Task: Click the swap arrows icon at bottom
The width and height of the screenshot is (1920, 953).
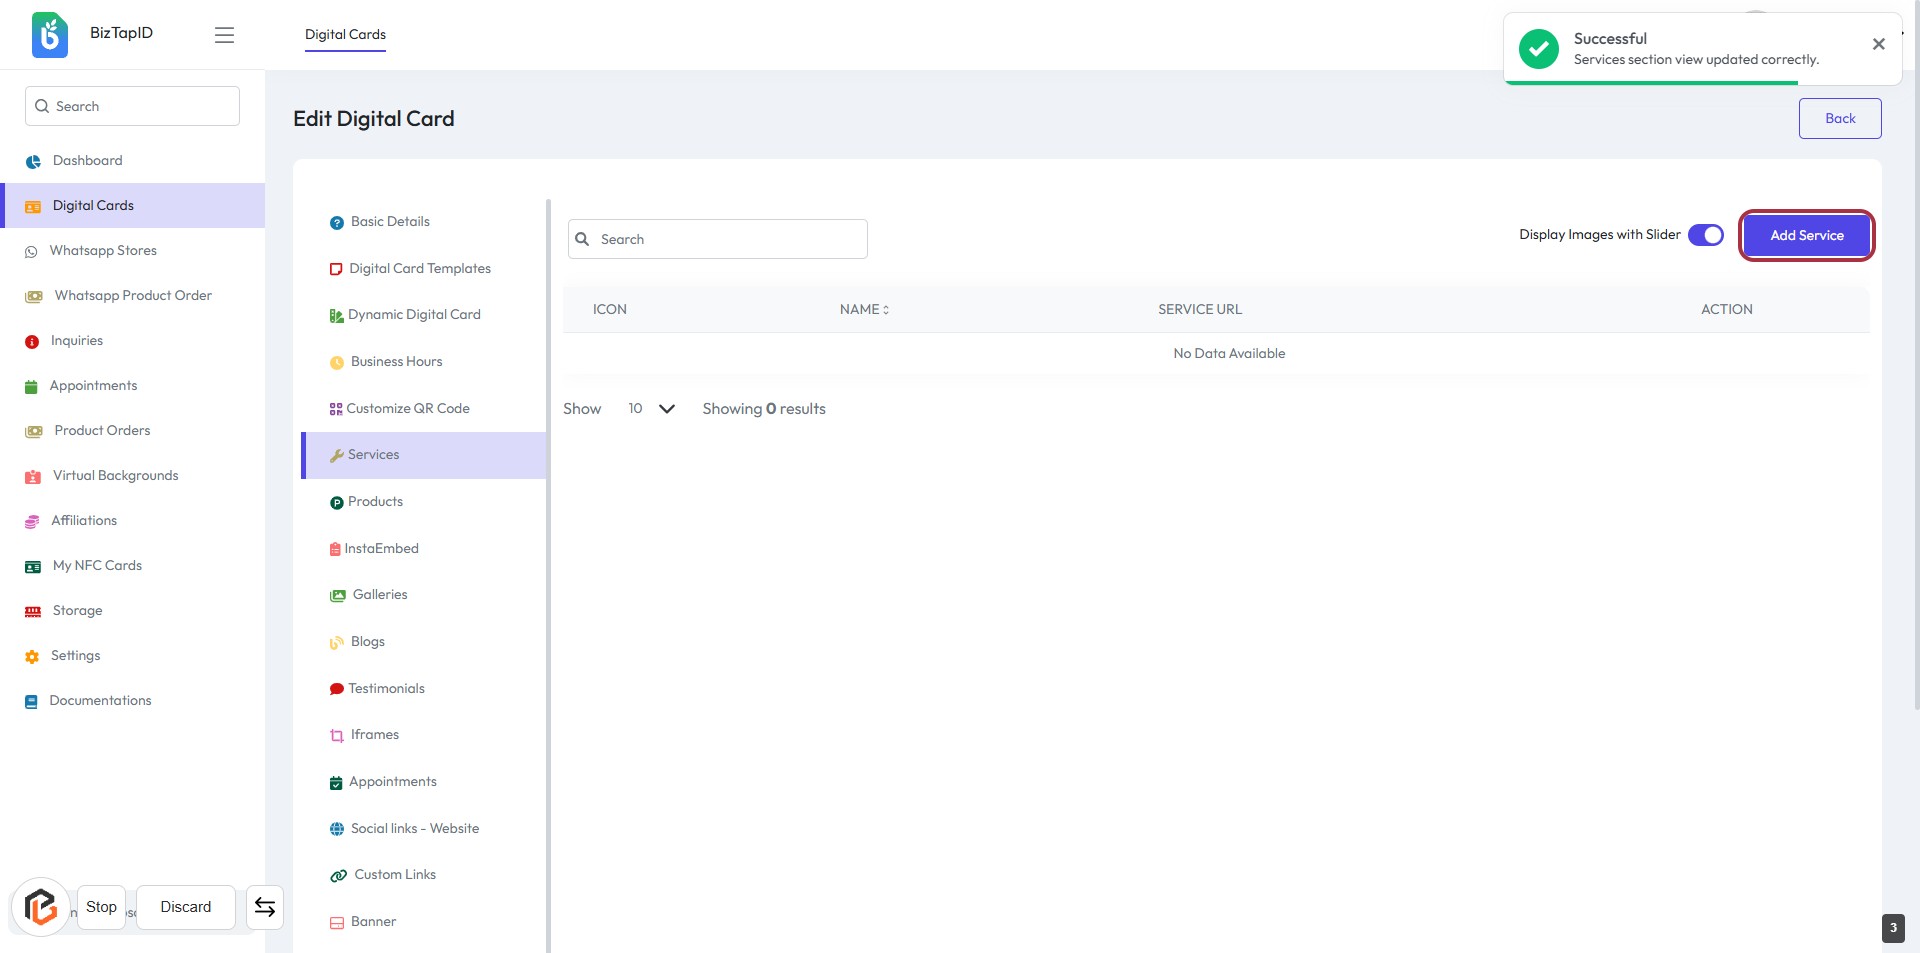Action: [265, 907]
